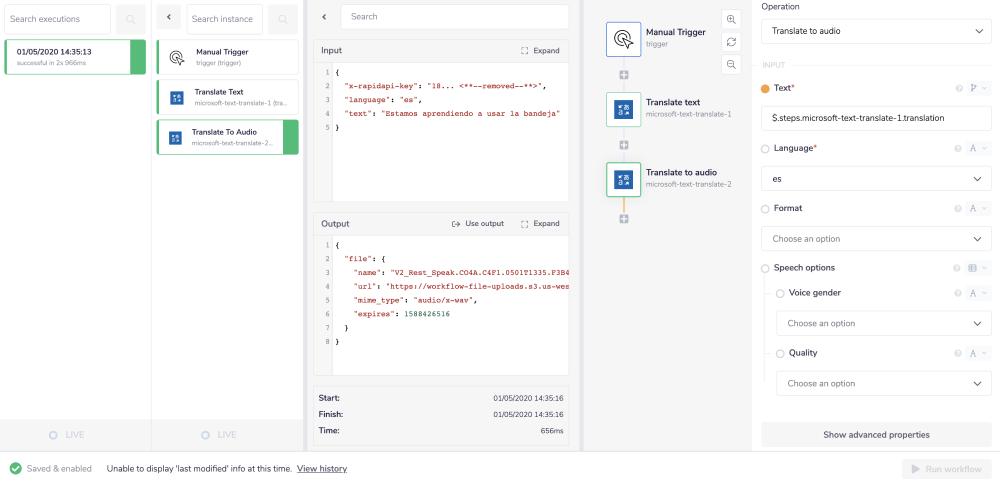Zoom in on the workflow canvas
The image size is (1000, 485).
tap(732, 19)
